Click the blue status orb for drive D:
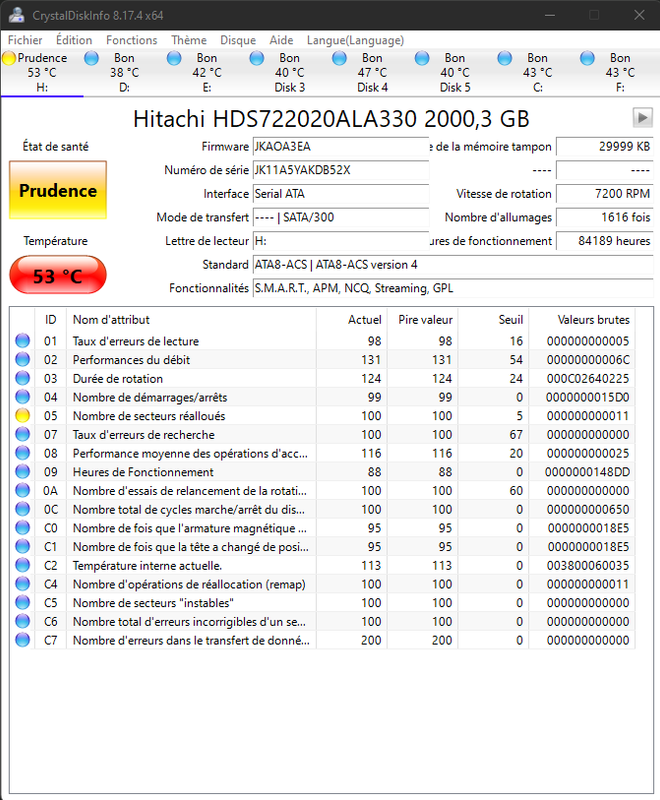The height and width of the screenshot is (800, 660). [91, 58]
